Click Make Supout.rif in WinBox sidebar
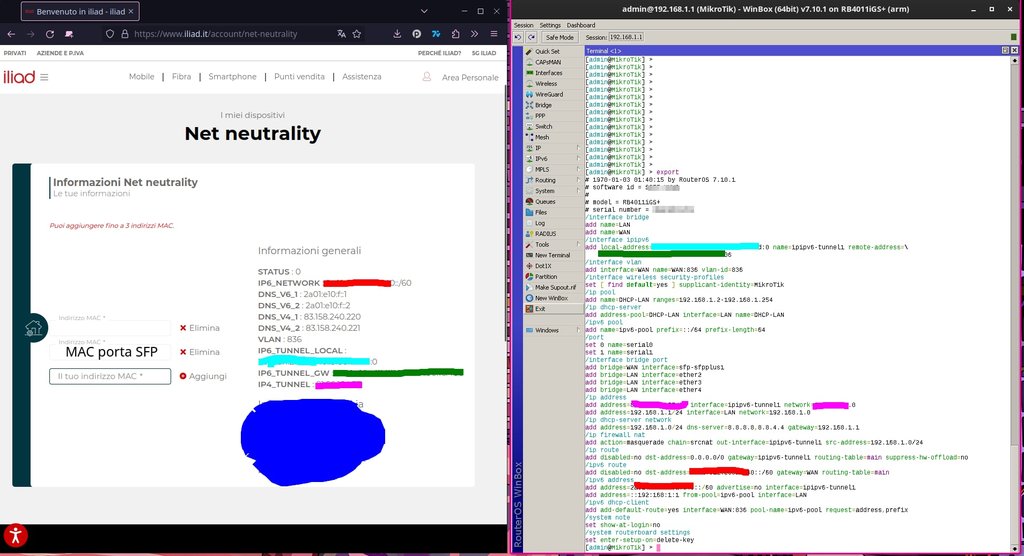The height and width of the screenshot is (556, 1024). pyautogui.click(x=555, y=287)
